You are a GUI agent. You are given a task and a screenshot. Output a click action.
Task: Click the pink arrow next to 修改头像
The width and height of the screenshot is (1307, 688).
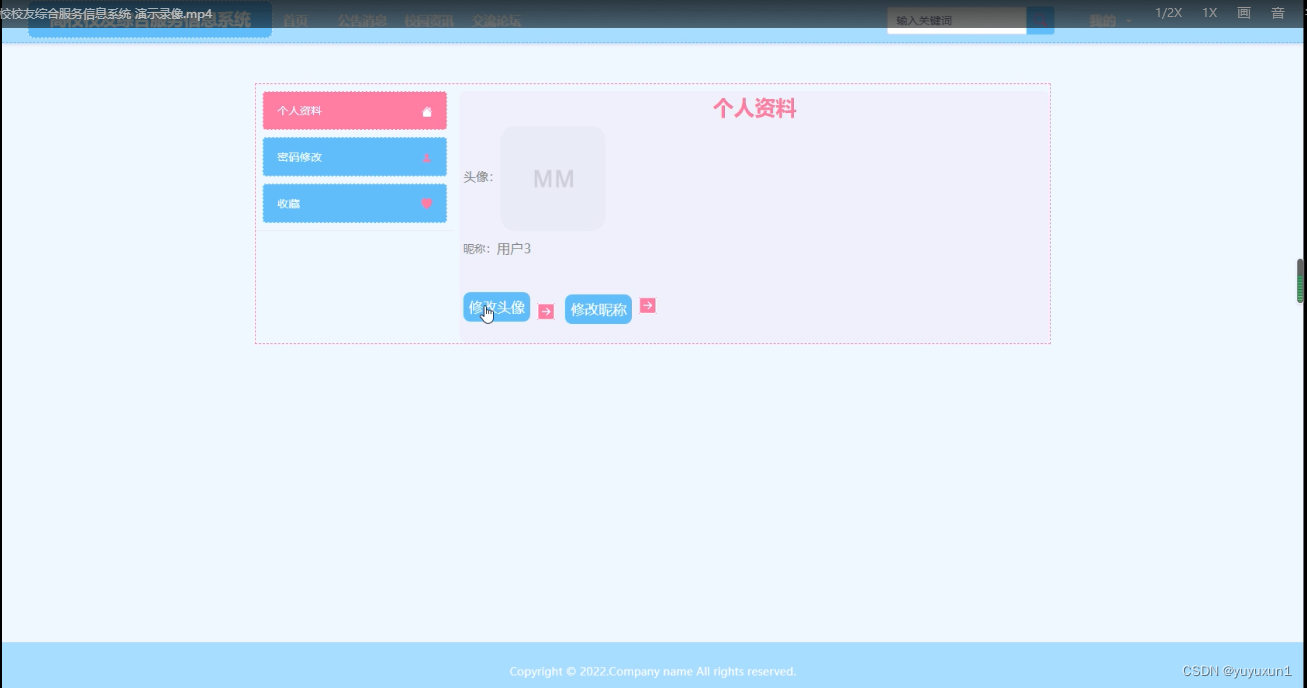pyautogui.click(x=546, y=311)
